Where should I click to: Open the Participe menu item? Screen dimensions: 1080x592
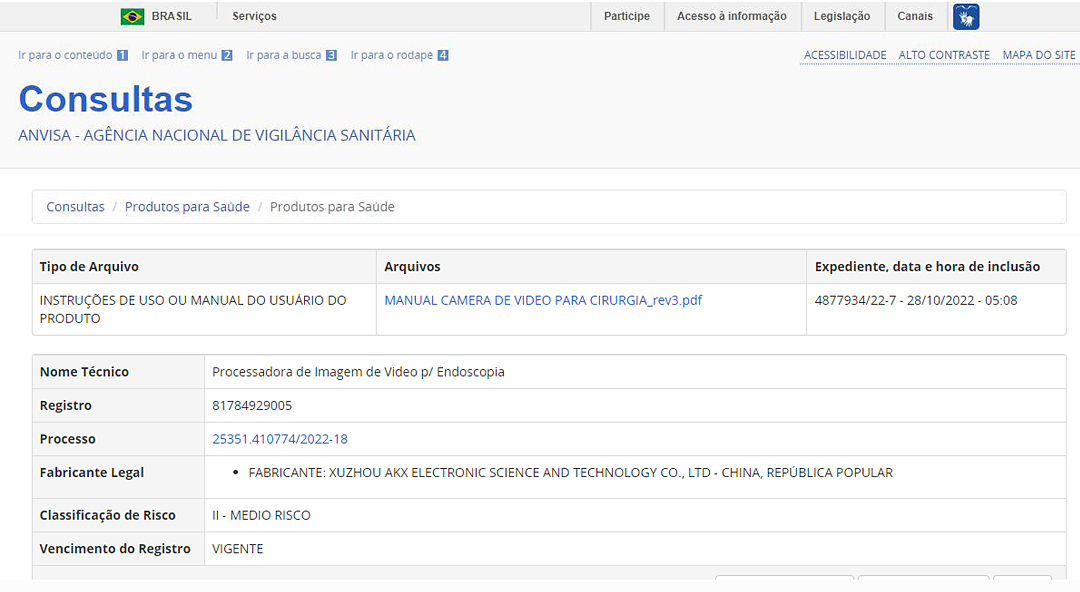tap(627, 16)
